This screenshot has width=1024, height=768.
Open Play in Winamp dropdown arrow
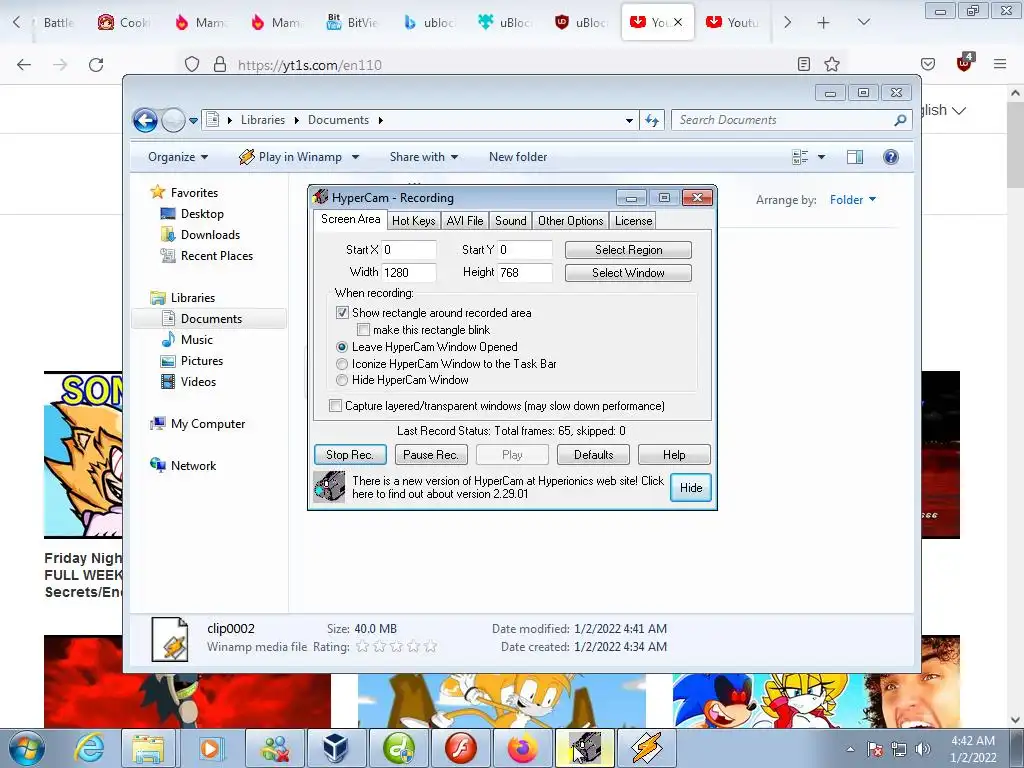355,157
